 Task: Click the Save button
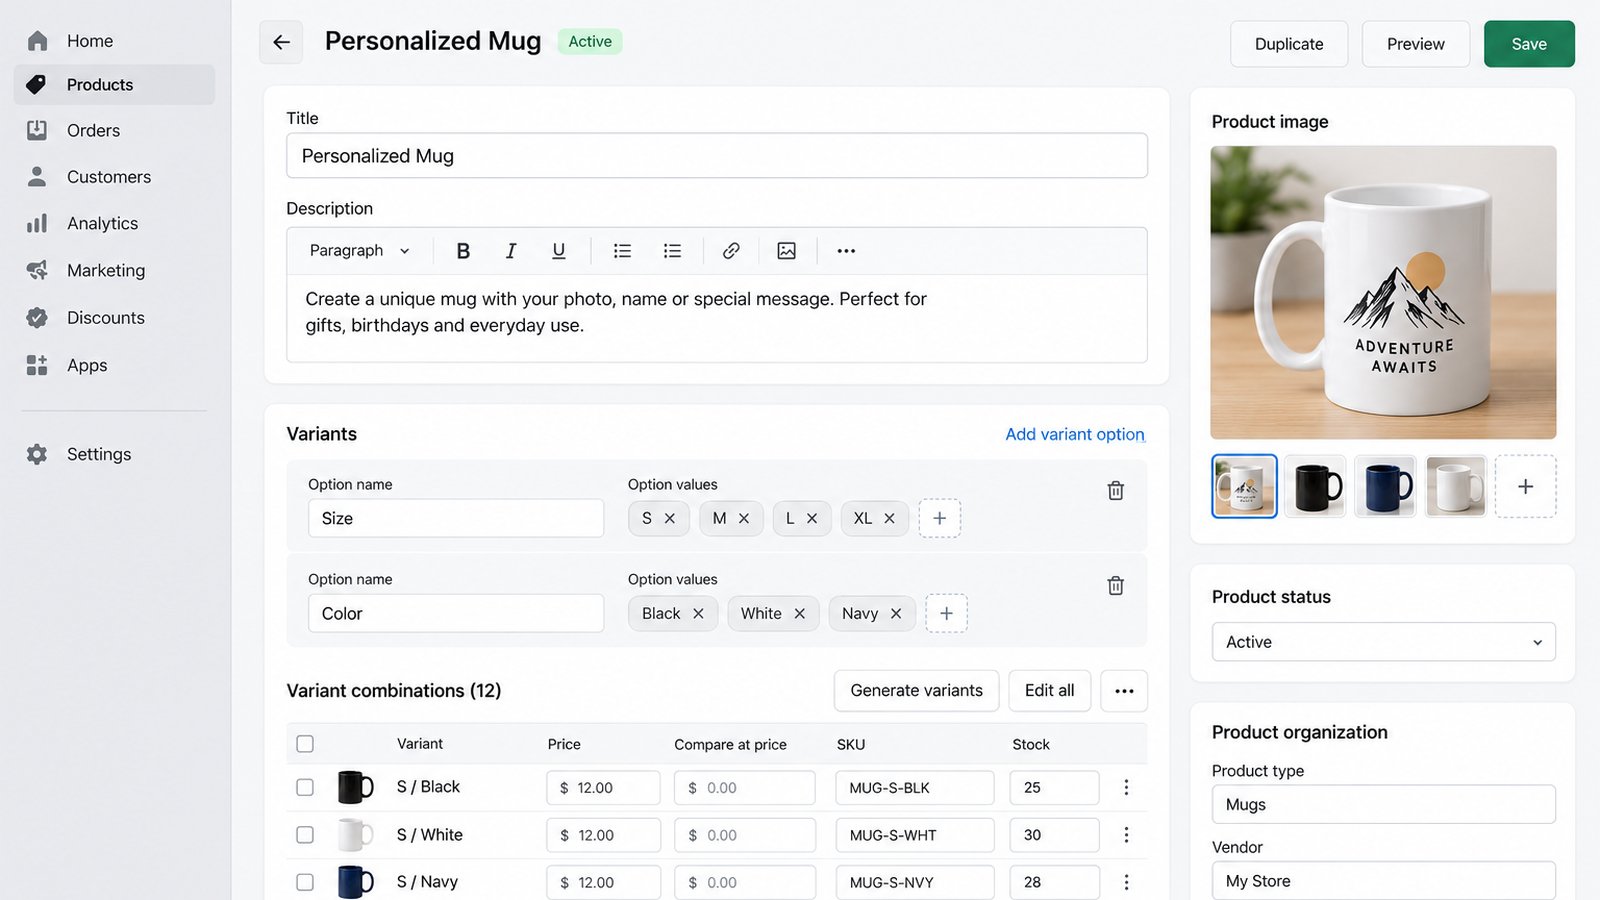click(1529, 44)
